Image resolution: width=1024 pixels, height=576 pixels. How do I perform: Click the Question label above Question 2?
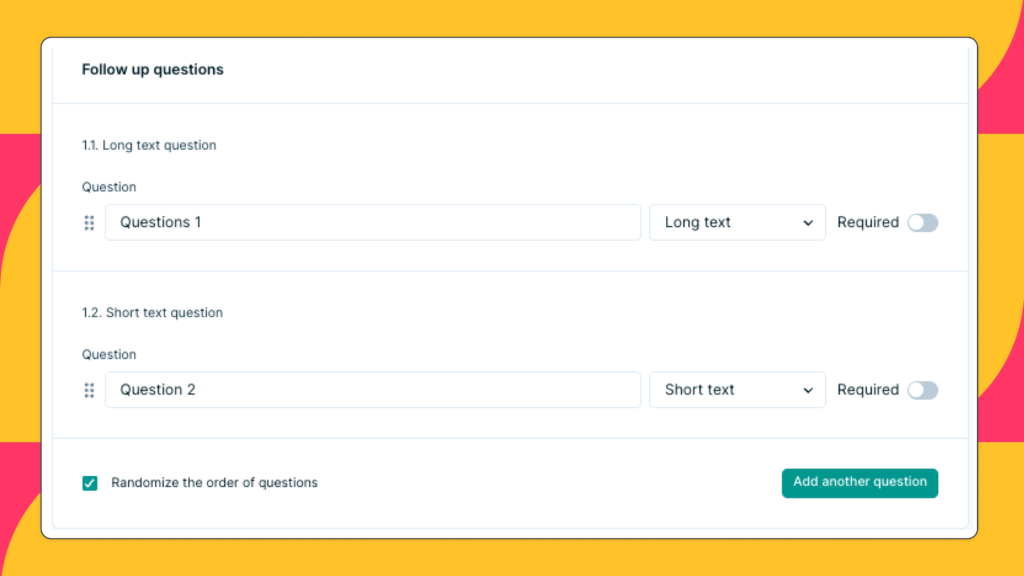pos(109,354)
